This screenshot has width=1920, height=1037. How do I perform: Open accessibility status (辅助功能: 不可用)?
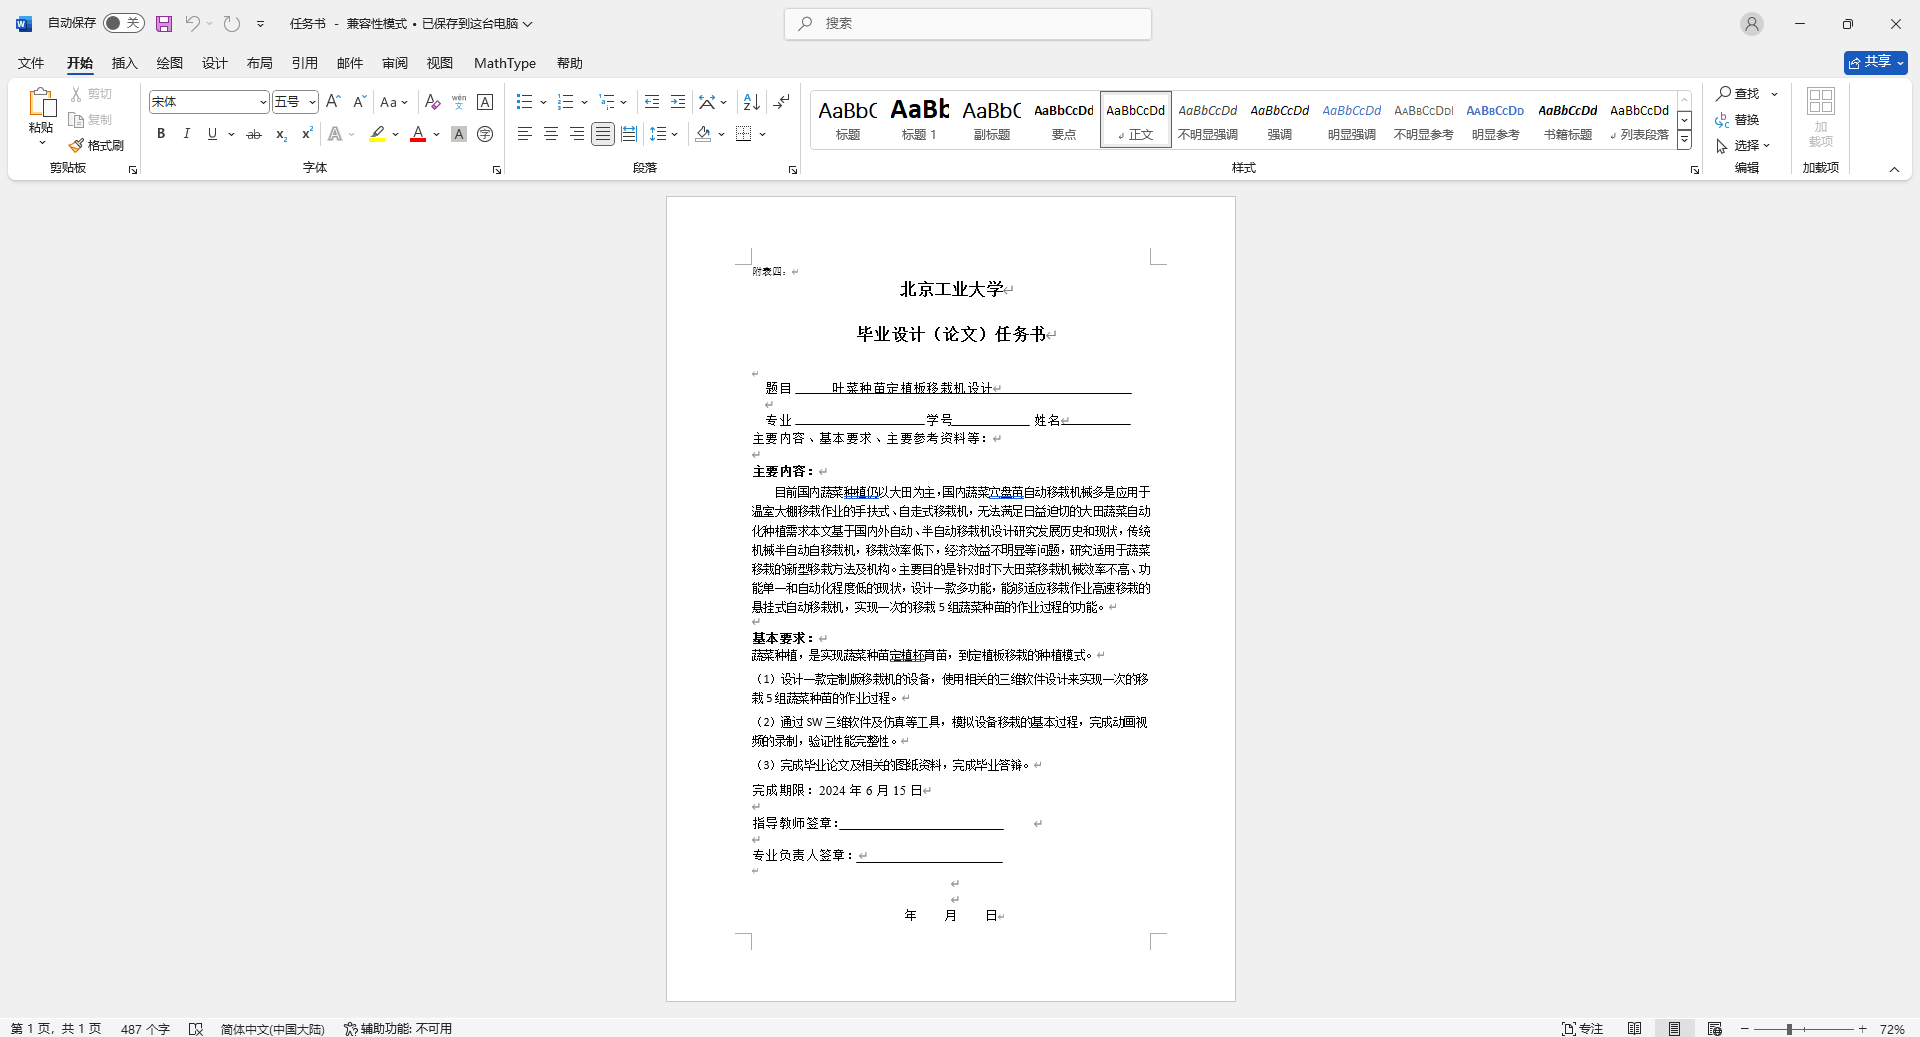[x=398, y=1028]
